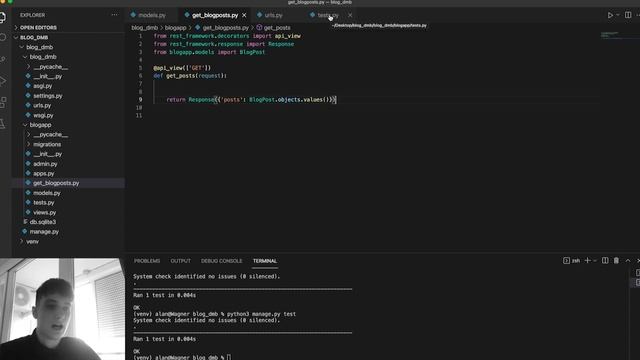The width and height of the screenshot is (640, 360).
Task: Open the Search view in activity bar
Action: coord(3,38)
